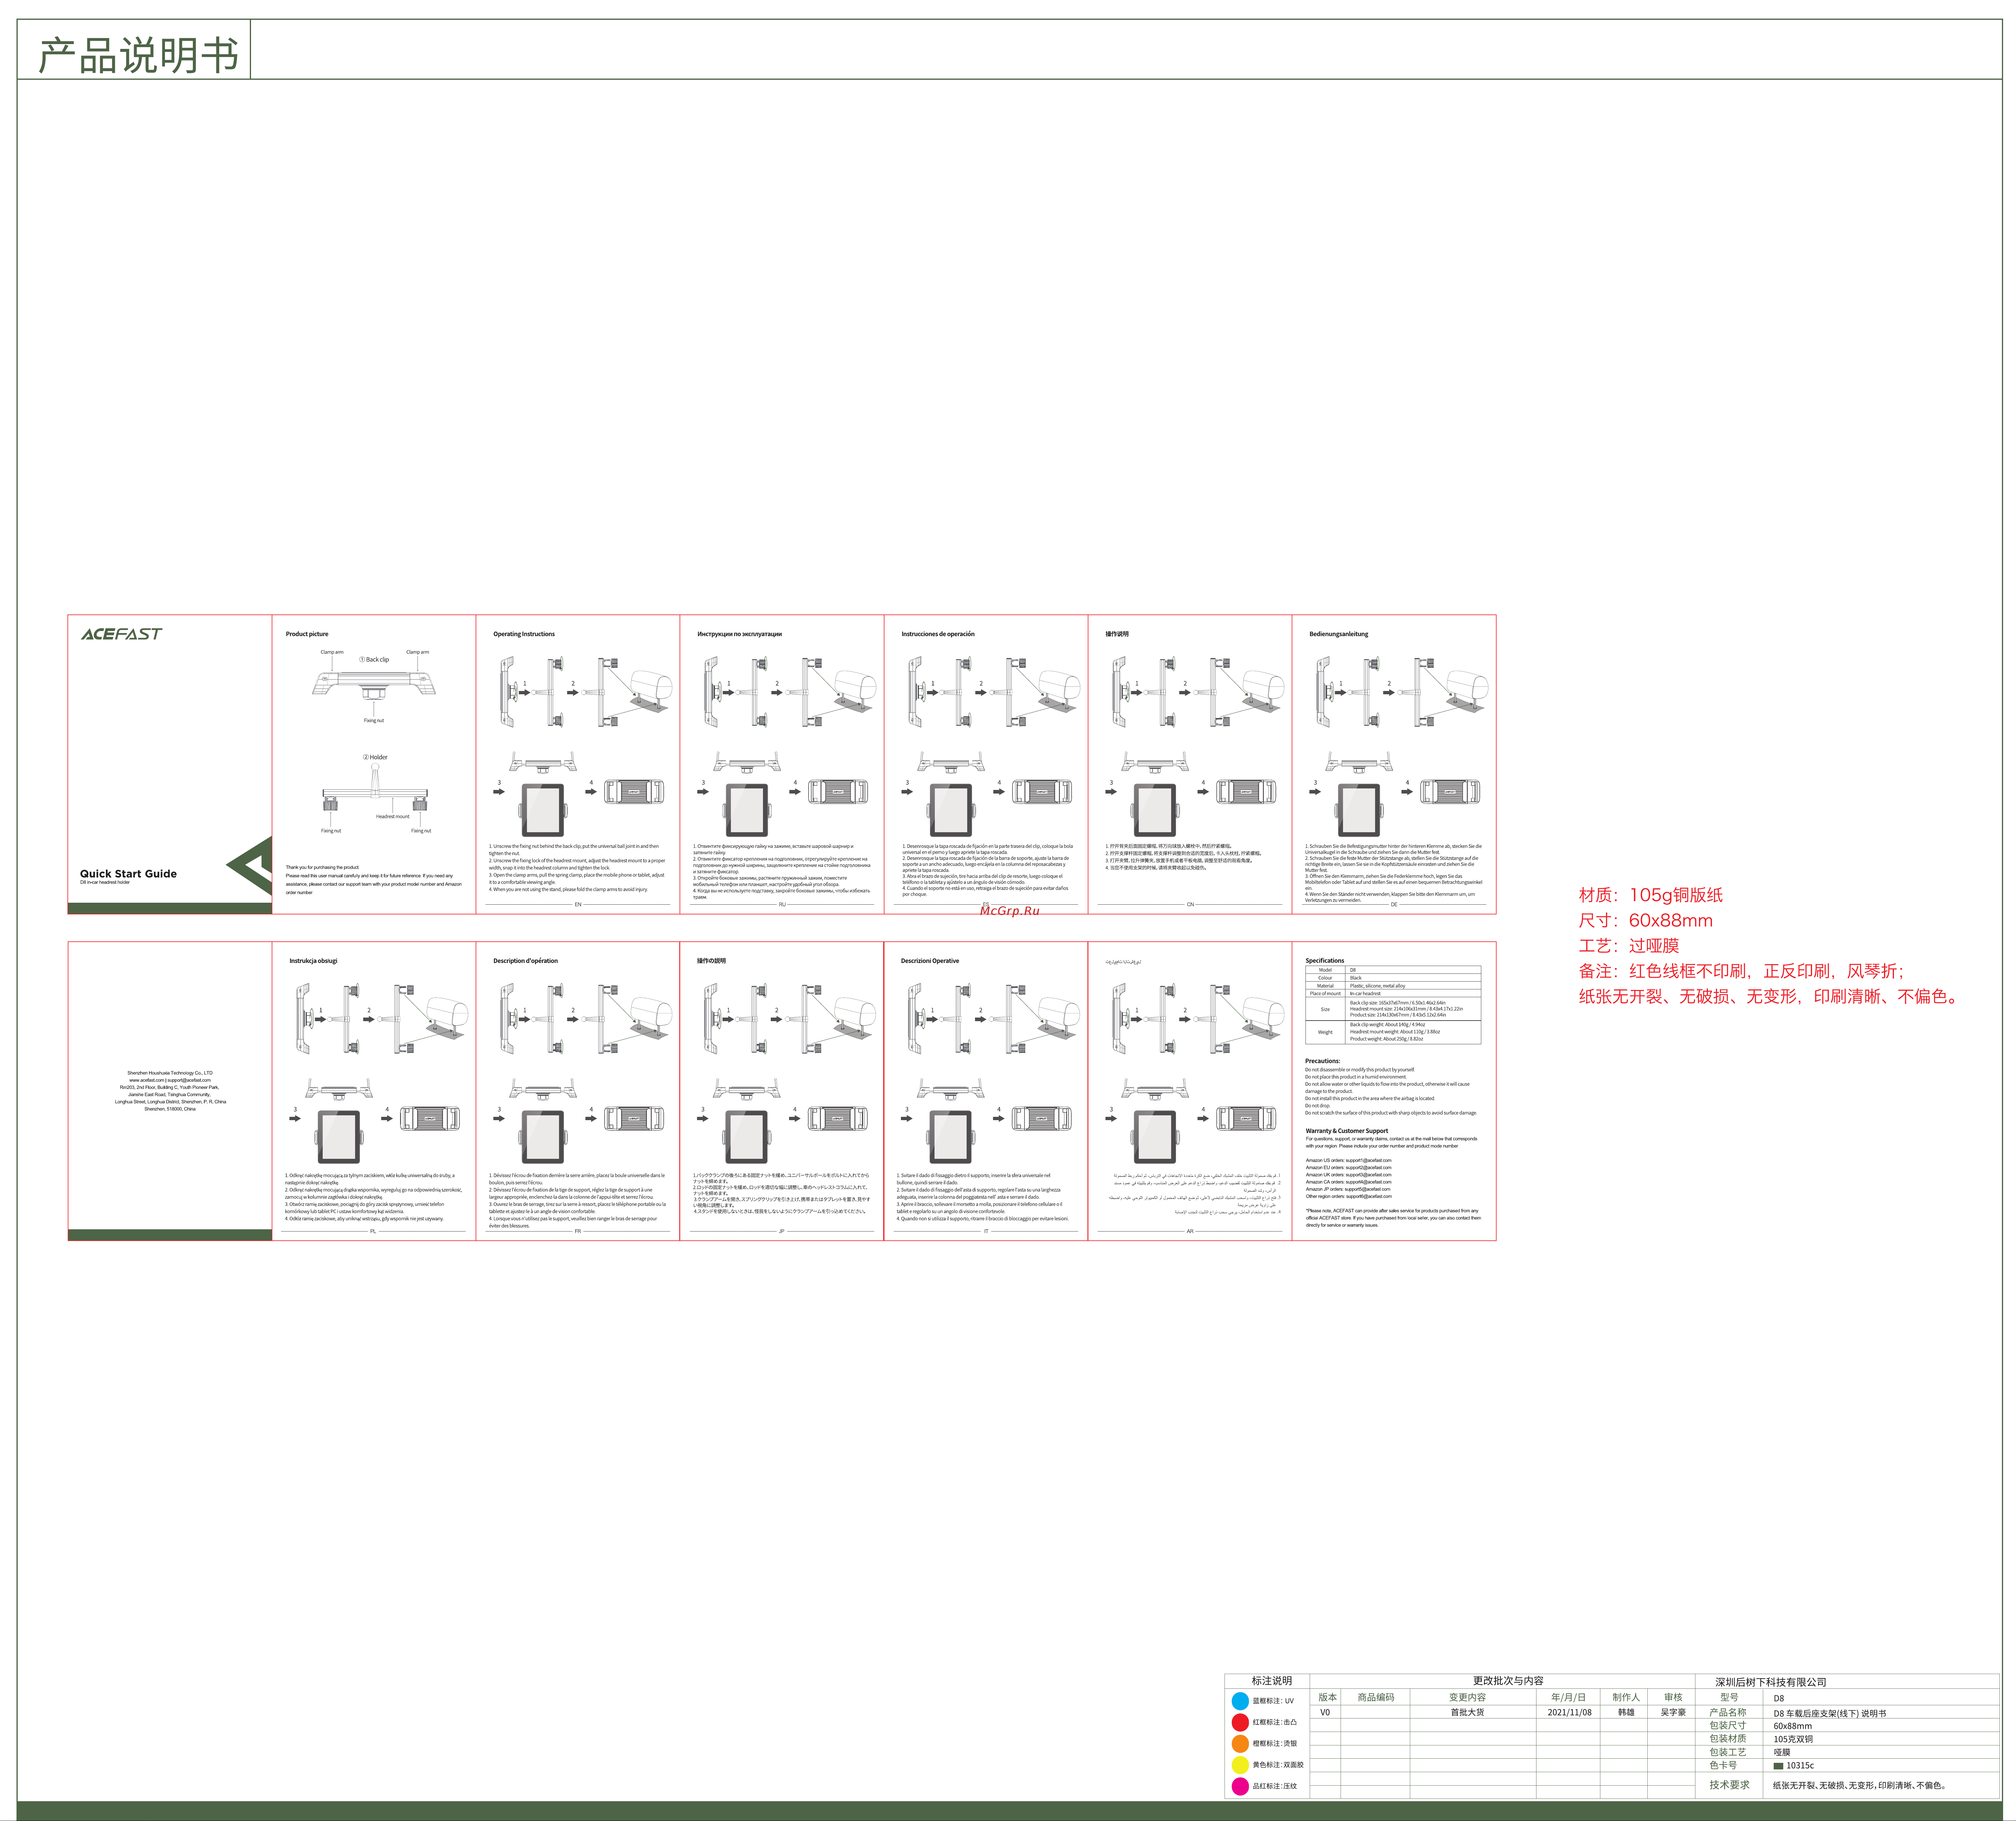Click the Bedienungsanleitung heading

click(x=1339, y=634)
